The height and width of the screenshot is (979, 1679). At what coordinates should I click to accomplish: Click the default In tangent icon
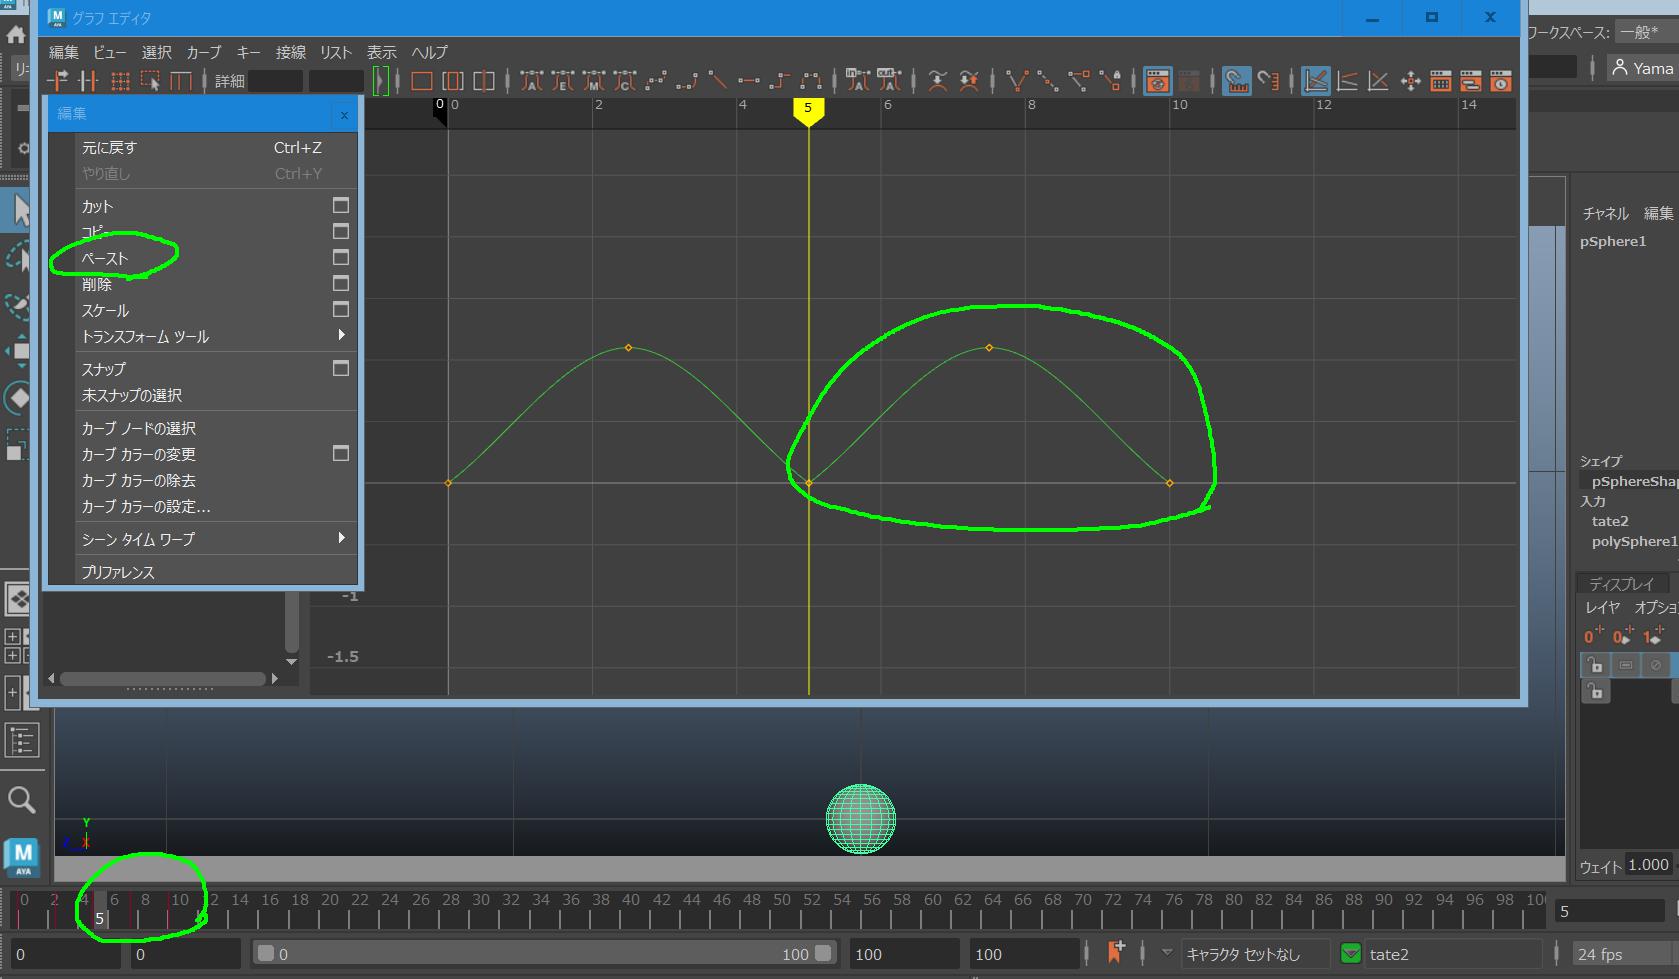(858, 81)
